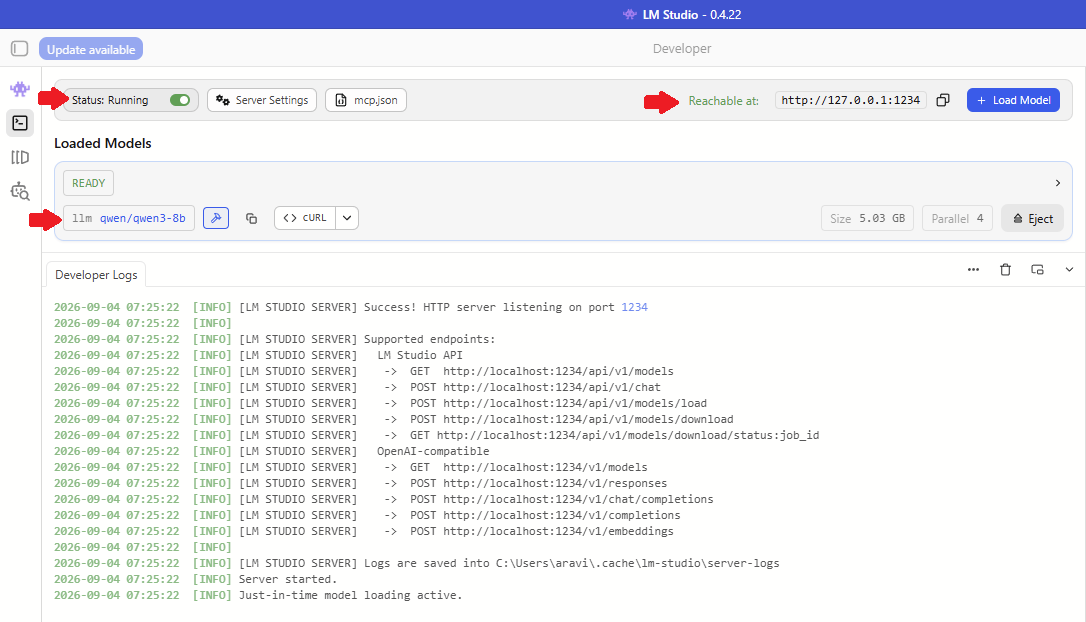Copy the server address icon
1086x622 pixels.
(x=943, y=100)
